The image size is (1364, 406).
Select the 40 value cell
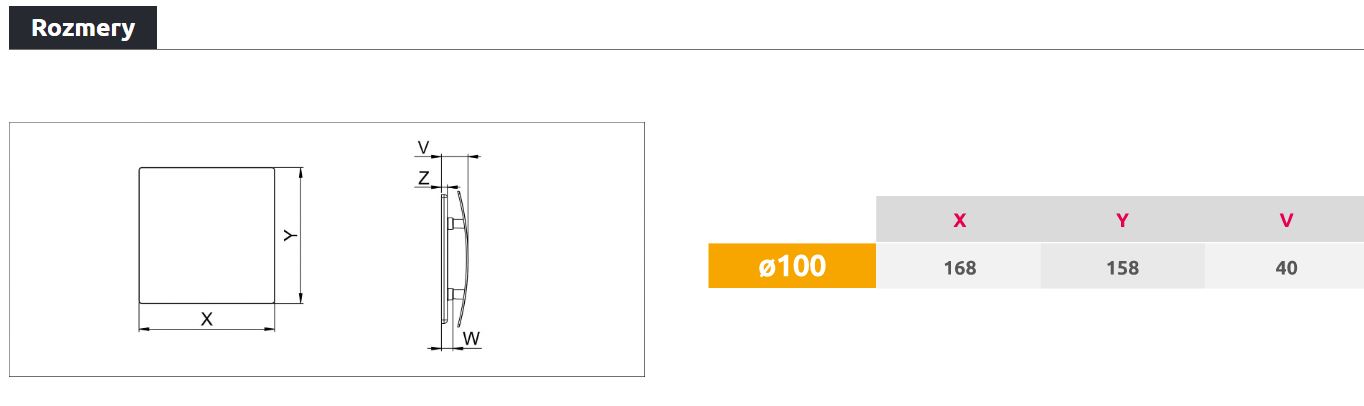(x=1286, y=267)
